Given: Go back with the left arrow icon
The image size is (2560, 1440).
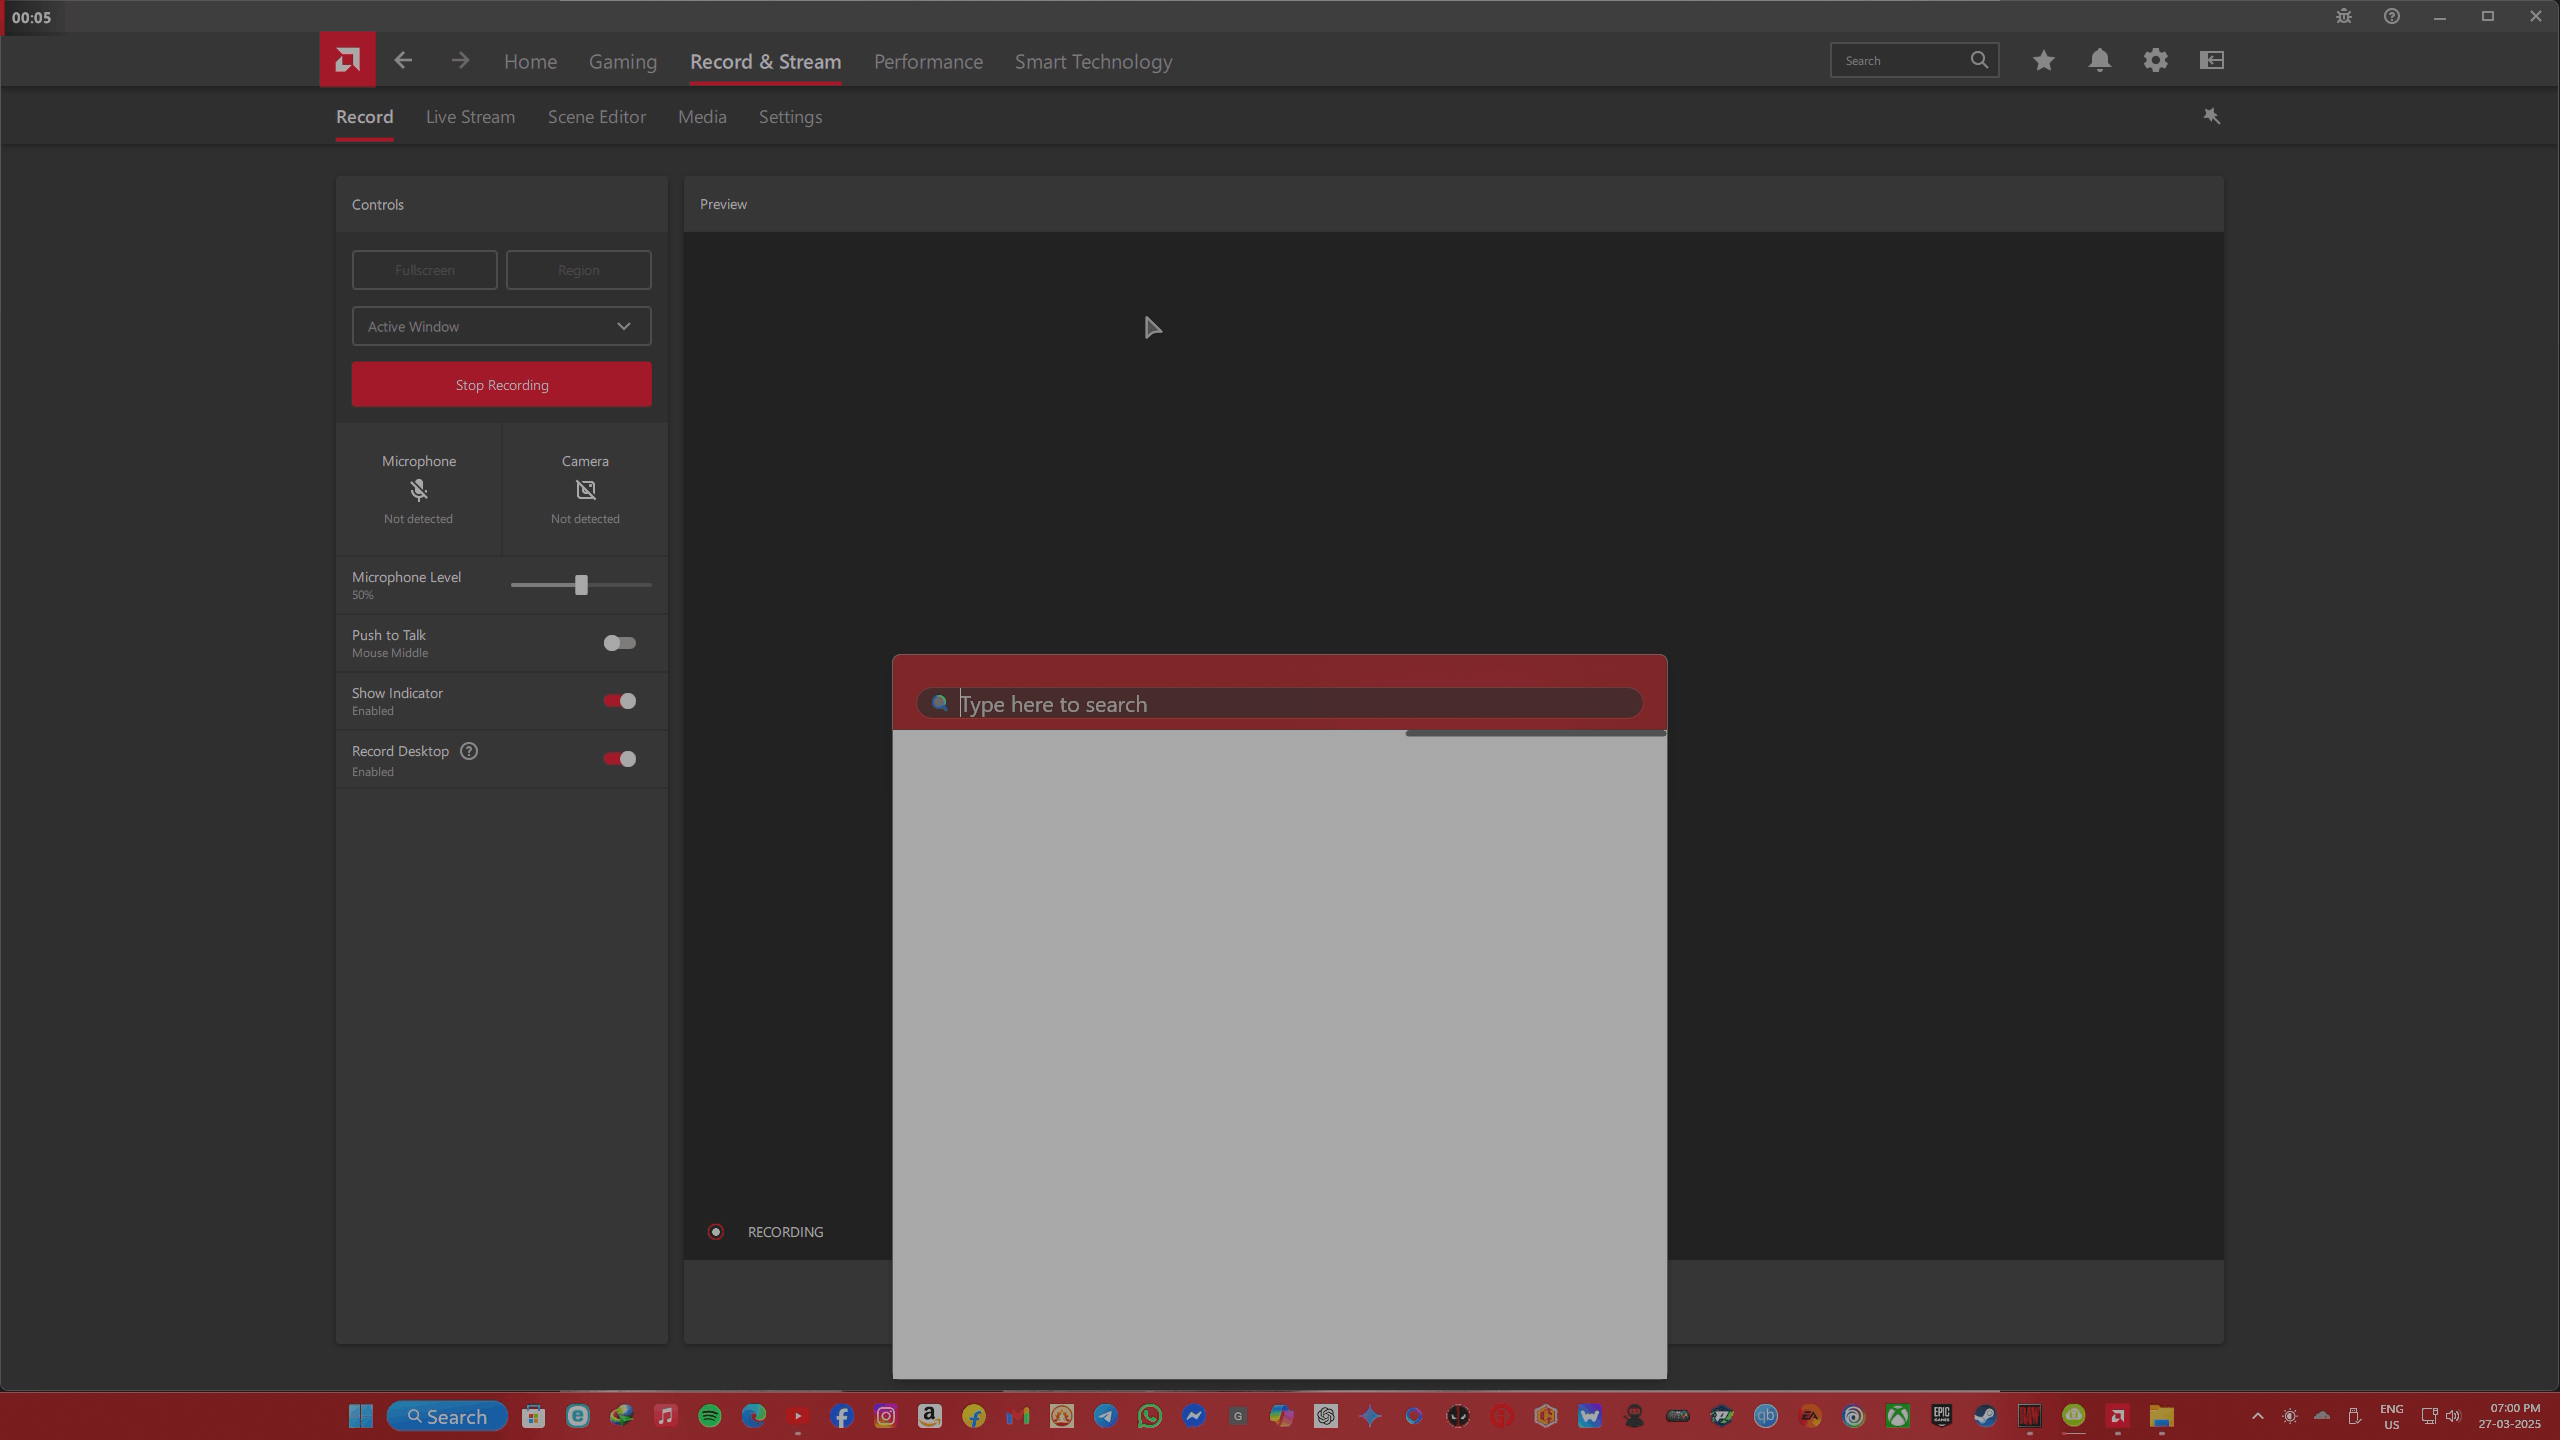Looking at the screenshot, I should click(403, 61).
